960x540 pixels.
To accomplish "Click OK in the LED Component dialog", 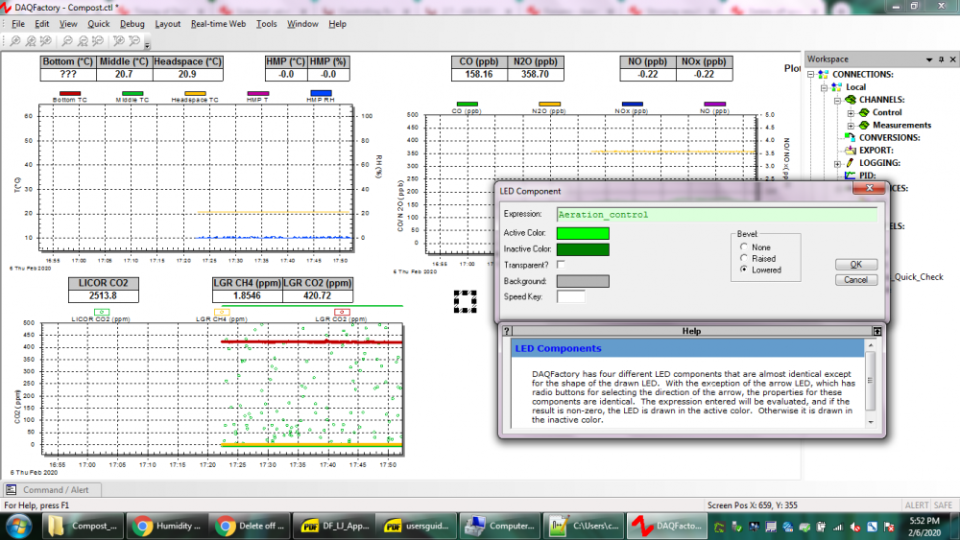I will (x=856, y=264).
